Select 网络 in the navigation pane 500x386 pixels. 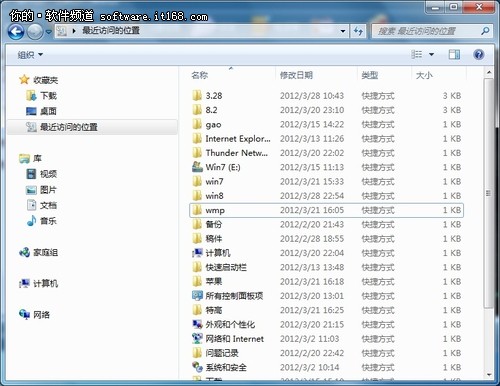click(35, 314)
